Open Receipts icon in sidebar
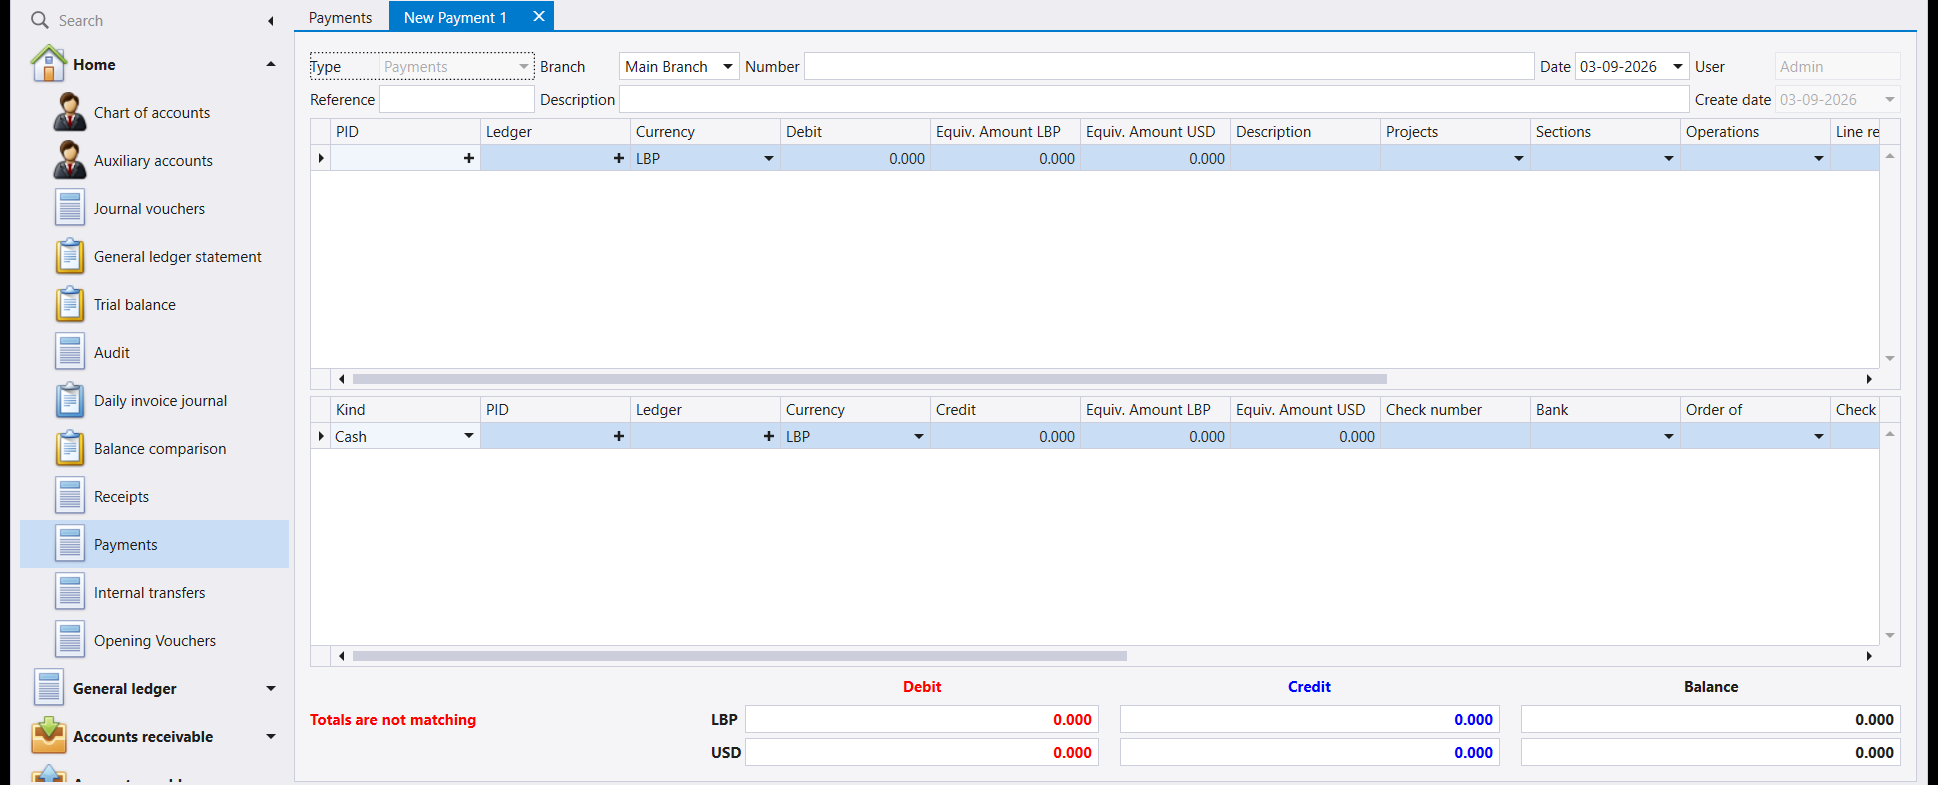Screen dimensions: 1938x785 click(70, 496)
